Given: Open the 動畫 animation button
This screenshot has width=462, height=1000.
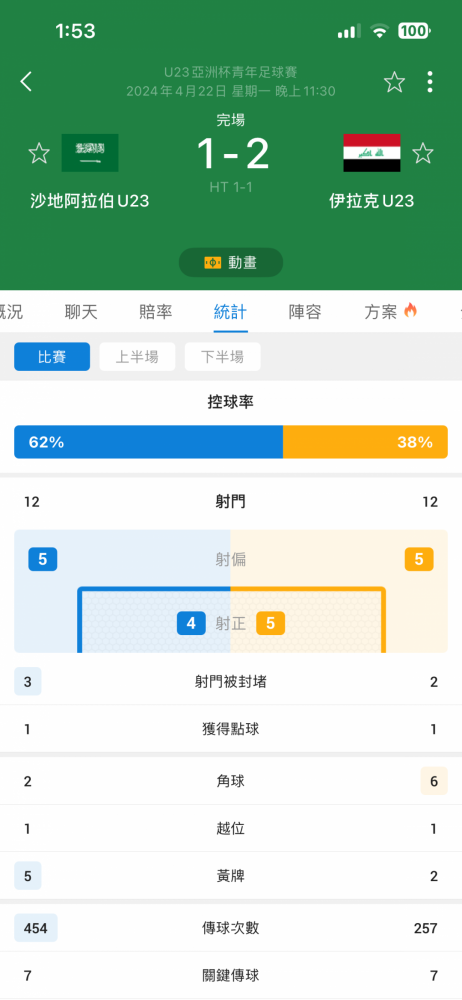Looking at the screenshot, I should (231, 262).
